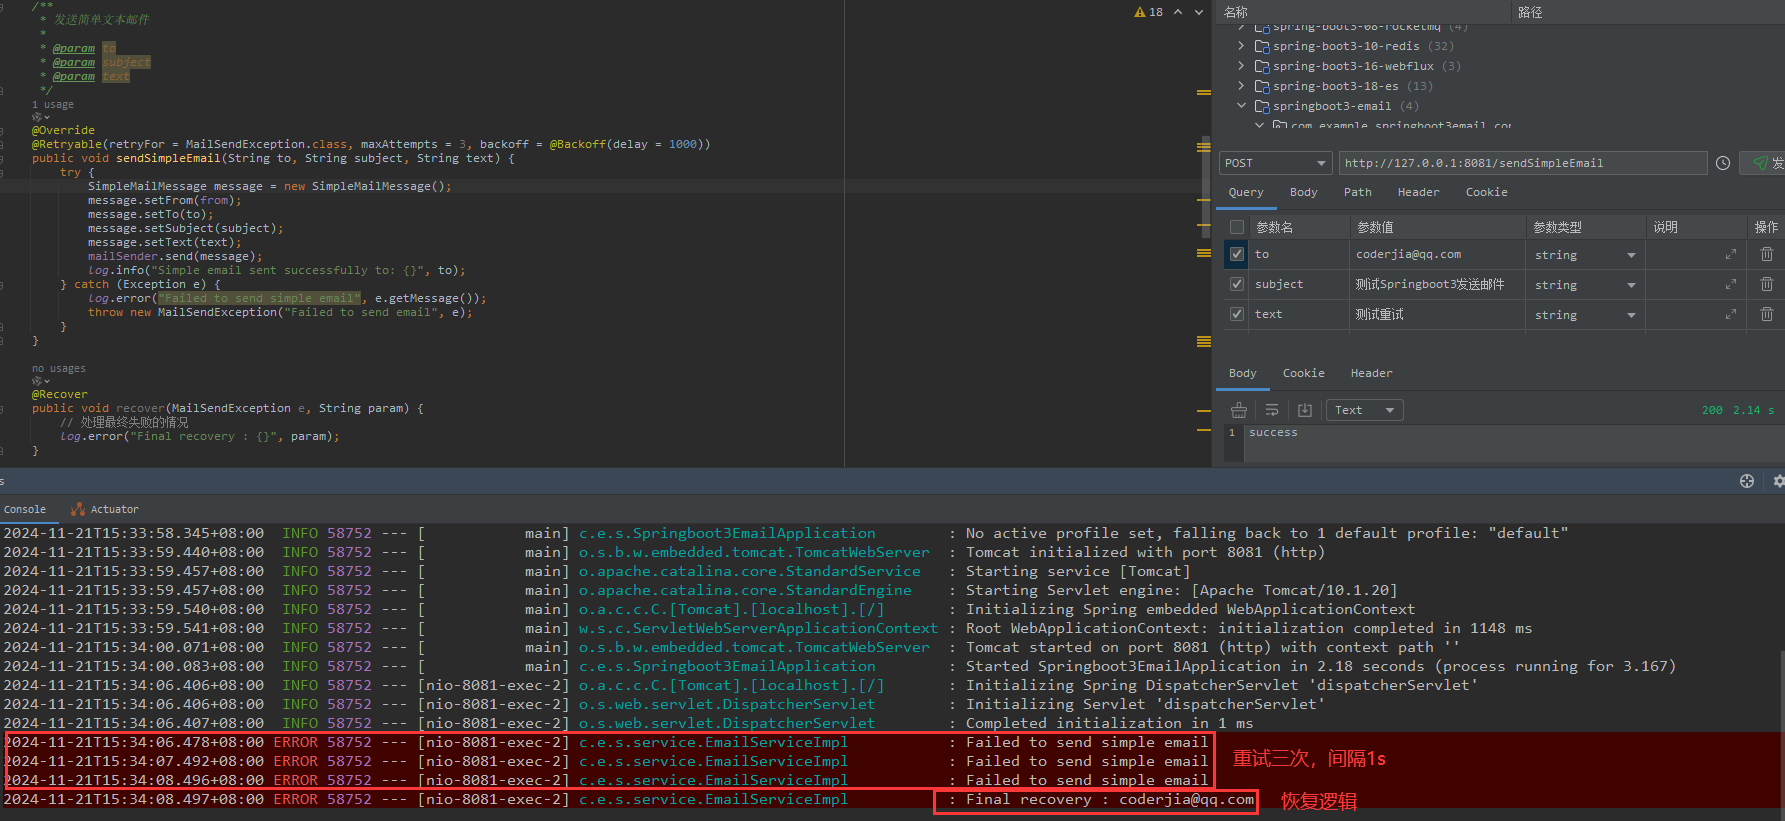Switch to the request Body tab
This screenshot has height=821, width=1785.
[x=1303, y=192]
